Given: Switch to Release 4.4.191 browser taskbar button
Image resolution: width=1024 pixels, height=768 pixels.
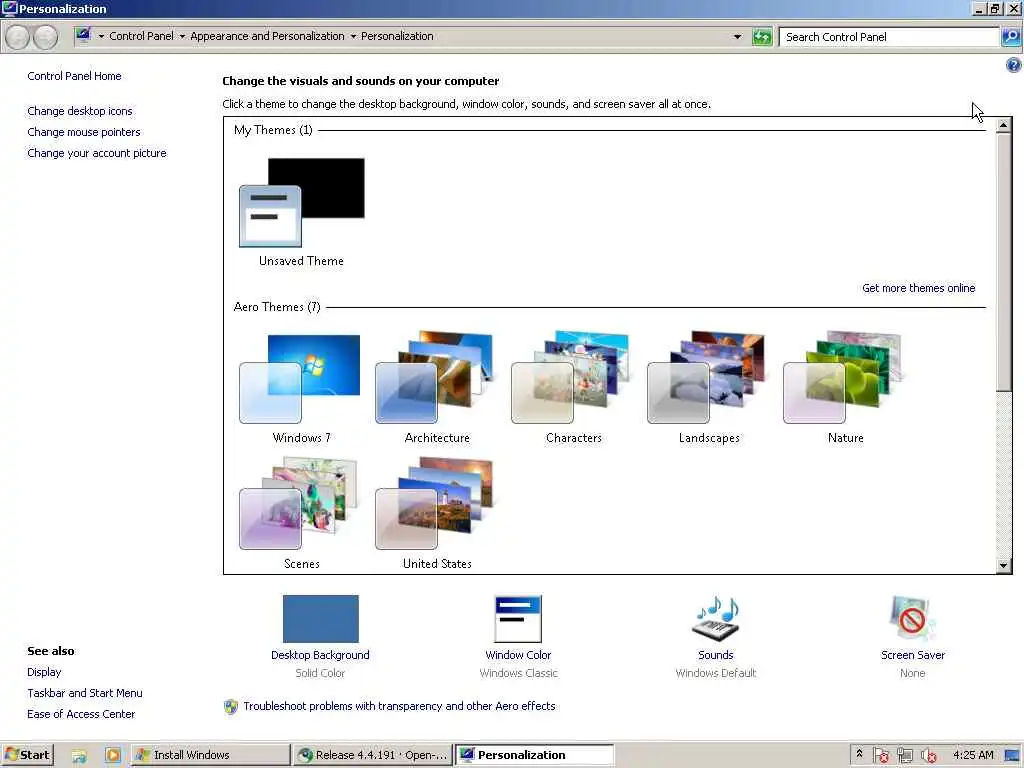Looking at the screenshot, I should pos(372,756).
